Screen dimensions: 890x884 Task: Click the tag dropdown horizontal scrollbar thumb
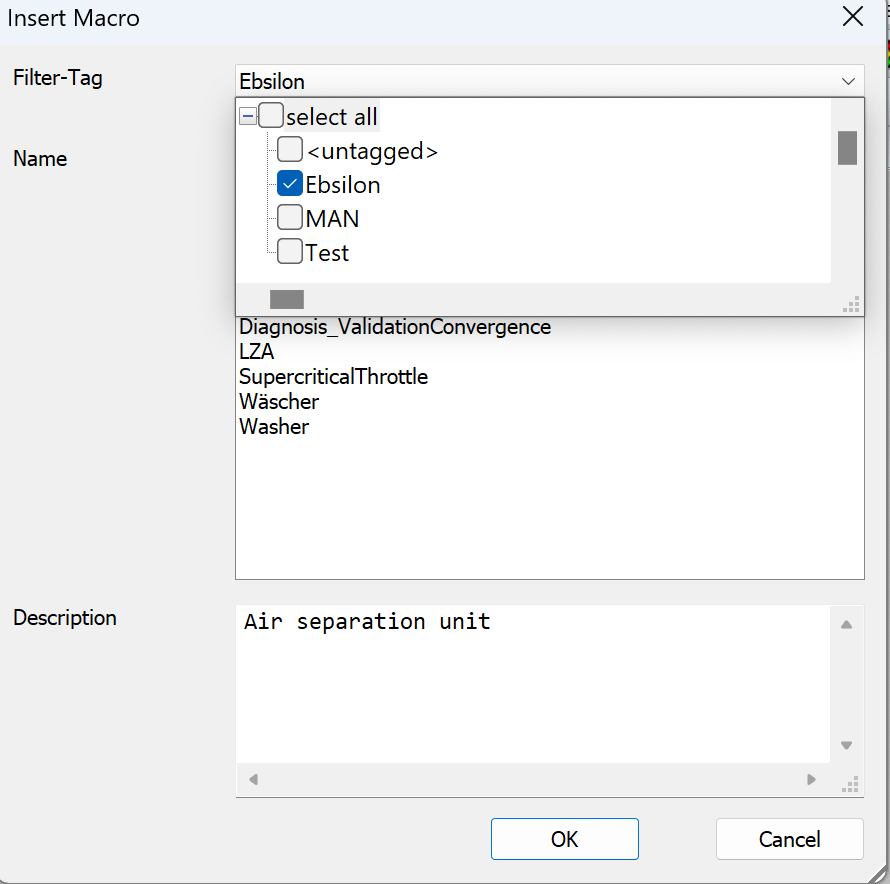pos(287,299)
